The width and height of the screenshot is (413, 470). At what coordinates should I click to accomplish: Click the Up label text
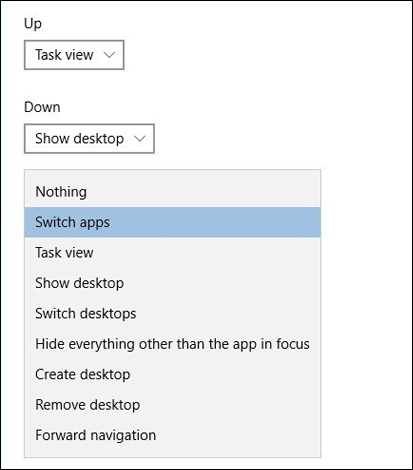33,24
